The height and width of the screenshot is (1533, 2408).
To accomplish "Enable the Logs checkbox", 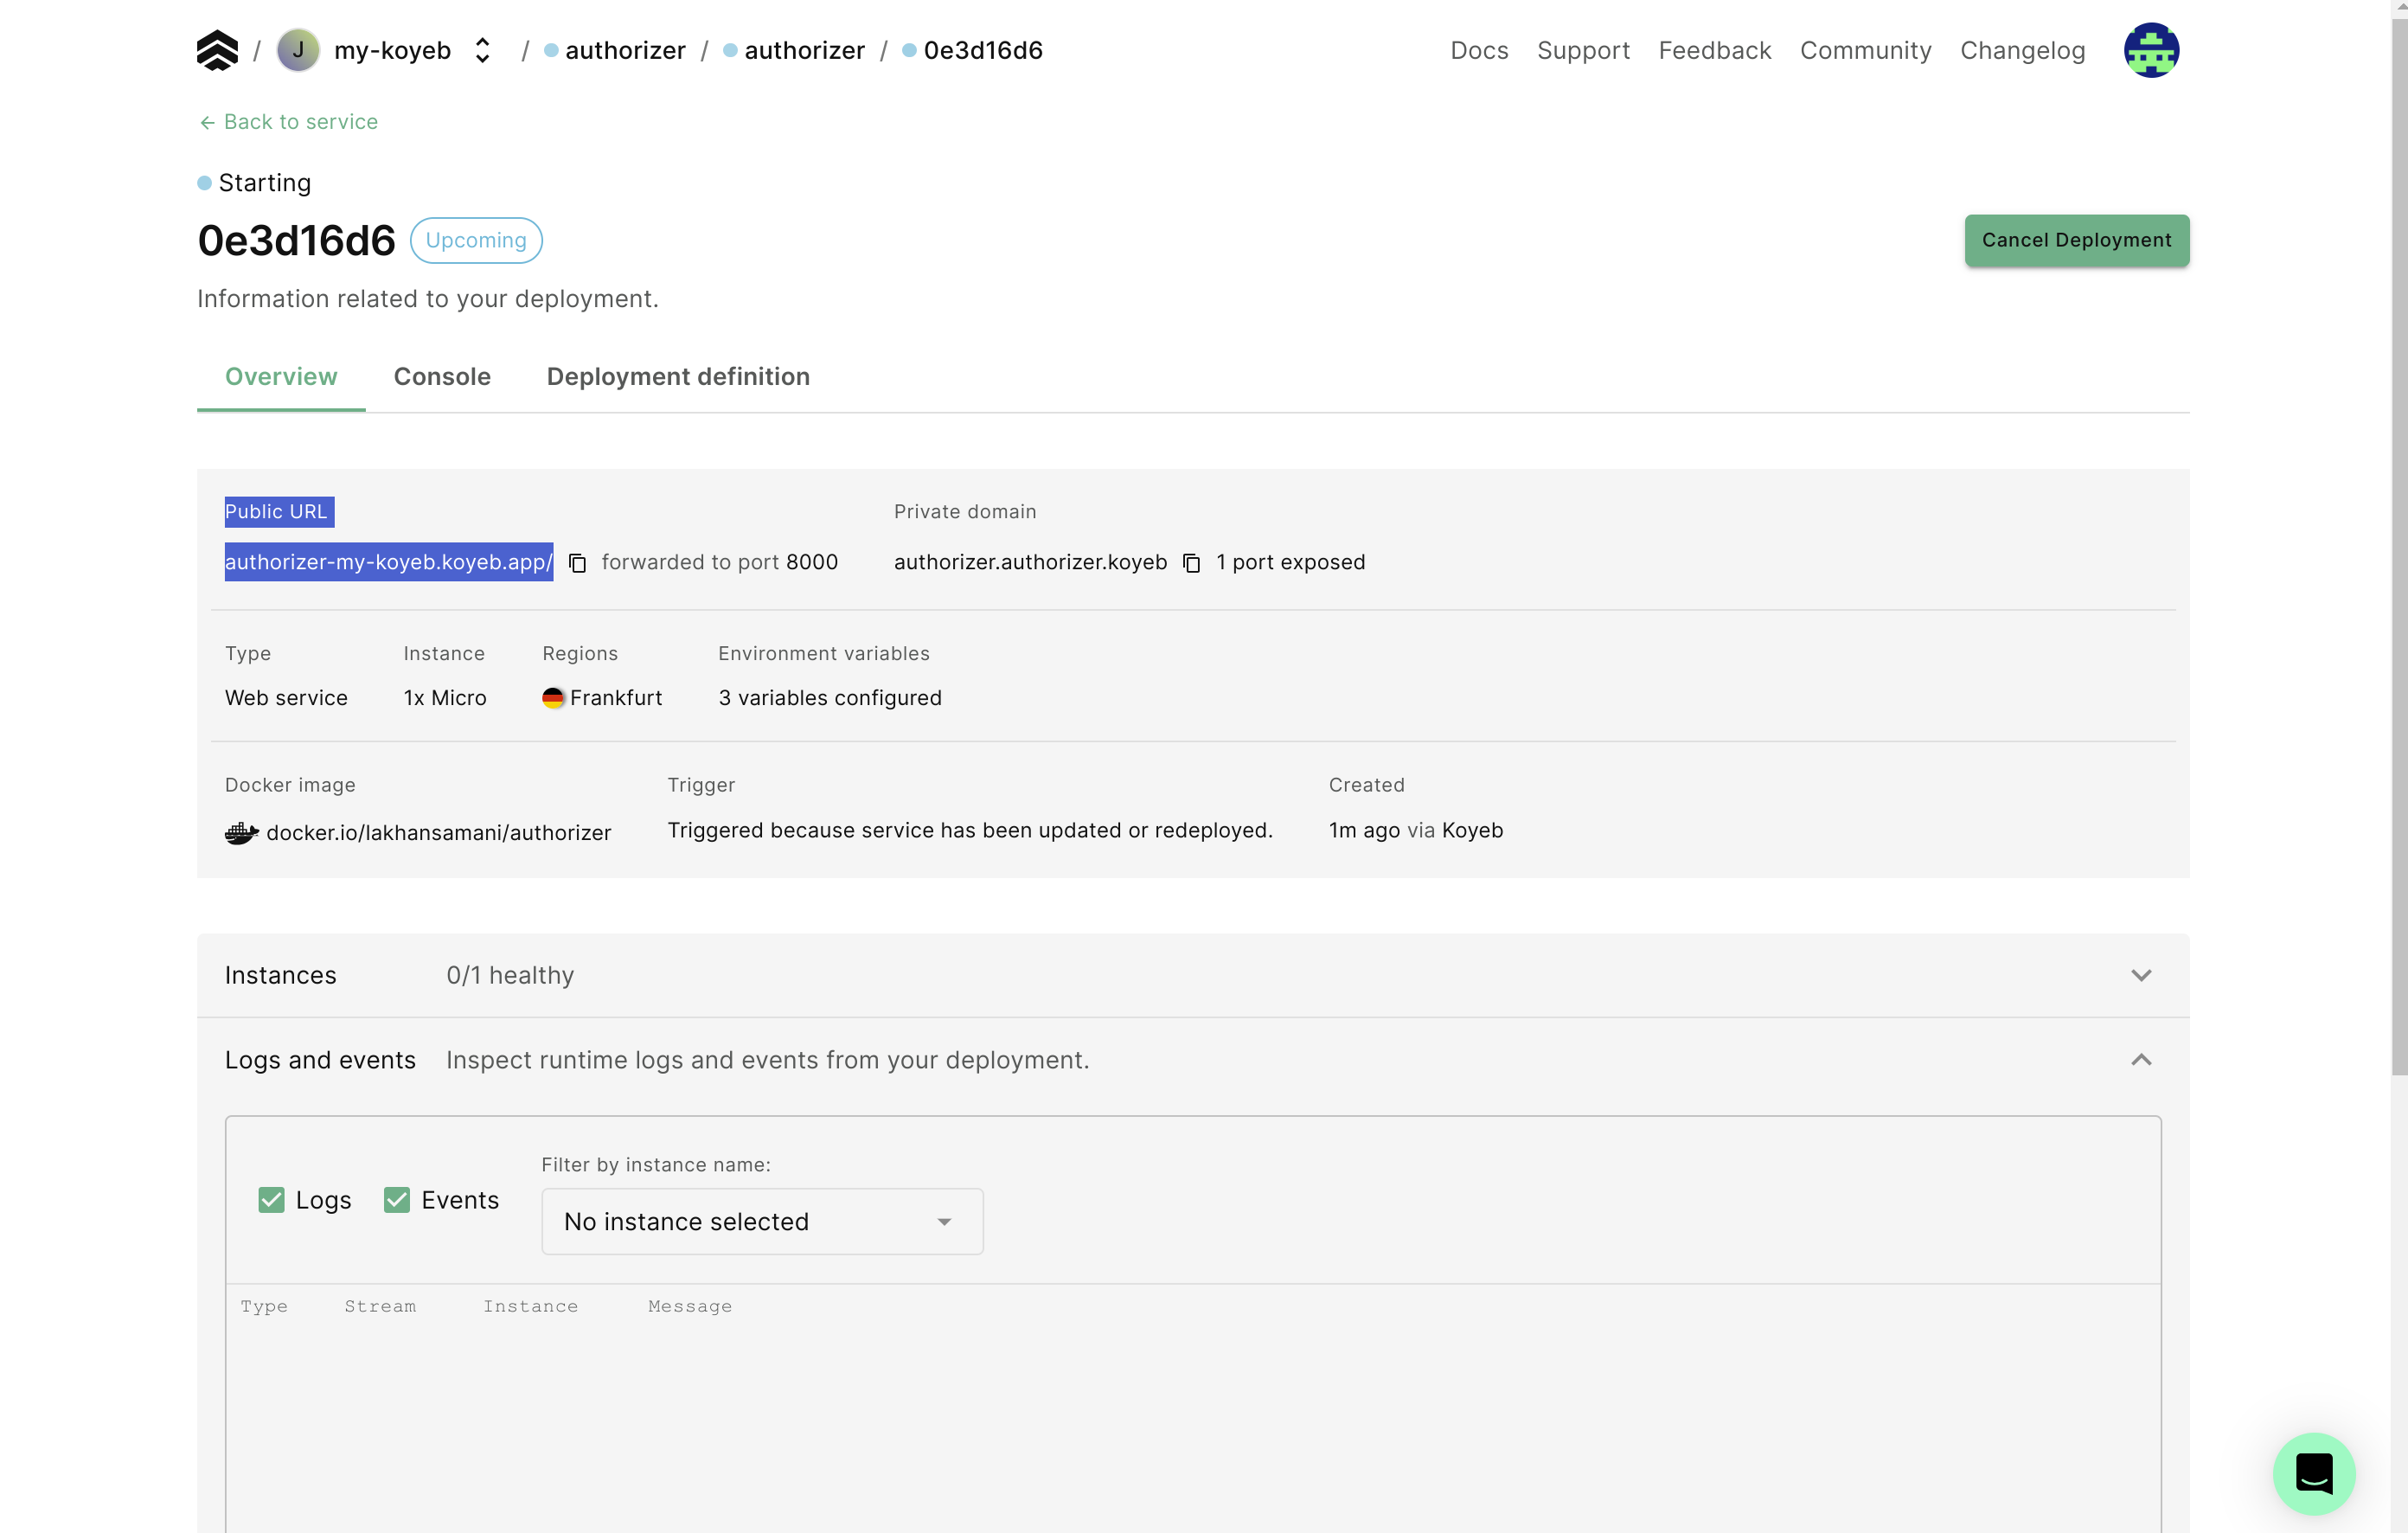I will (x=270, y=1199).
